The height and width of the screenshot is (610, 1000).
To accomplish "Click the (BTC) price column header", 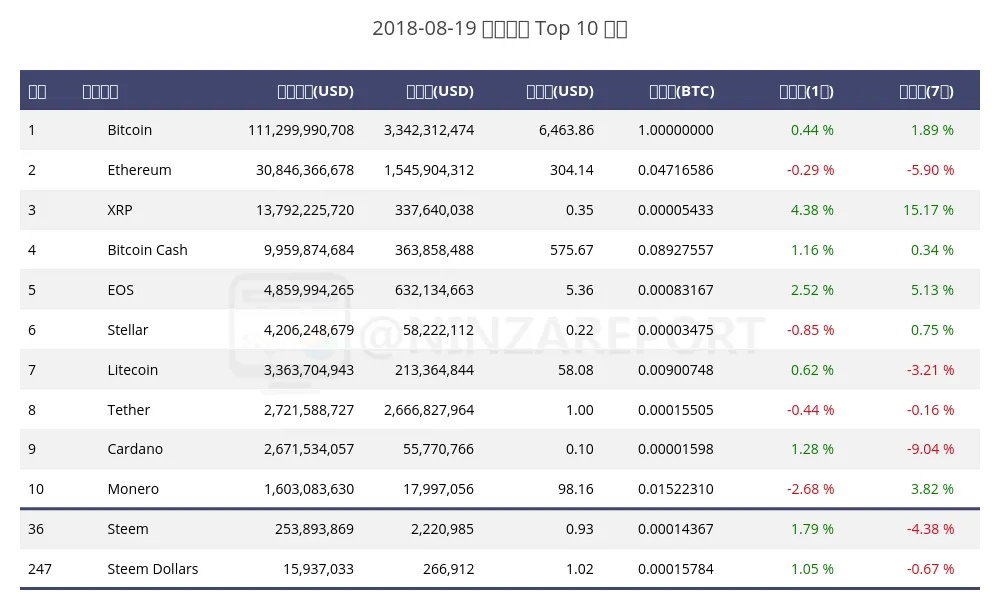I will [682, 91].
